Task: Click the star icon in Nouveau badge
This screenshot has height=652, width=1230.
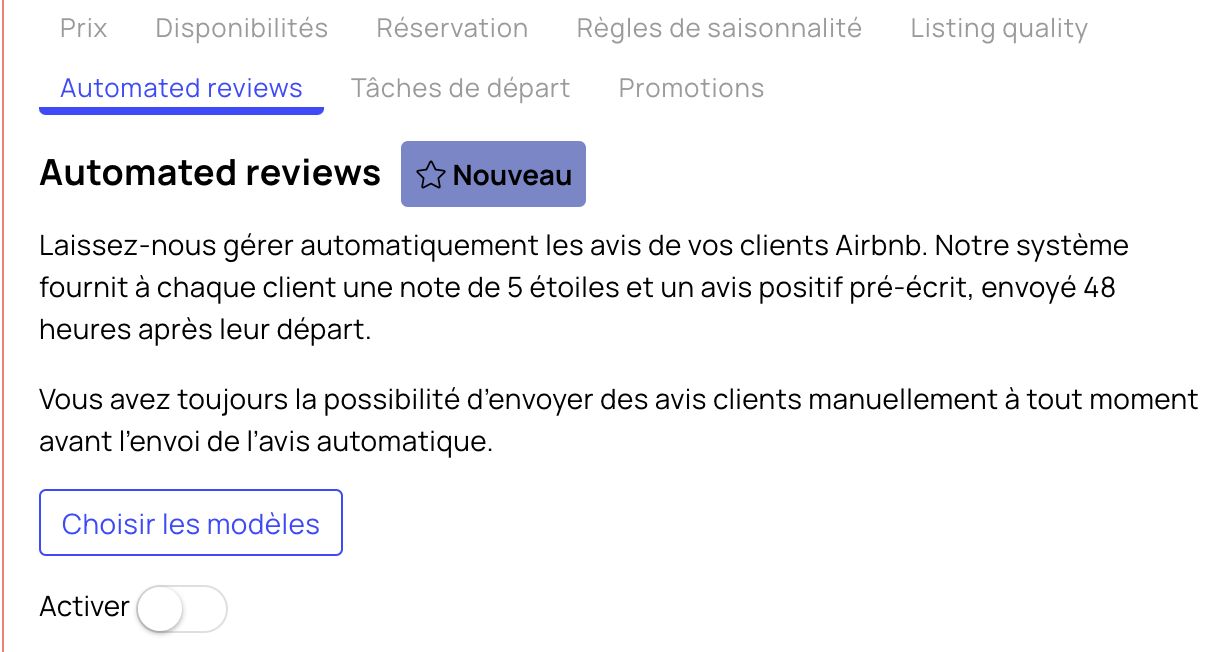Action: tap(431, 175)
